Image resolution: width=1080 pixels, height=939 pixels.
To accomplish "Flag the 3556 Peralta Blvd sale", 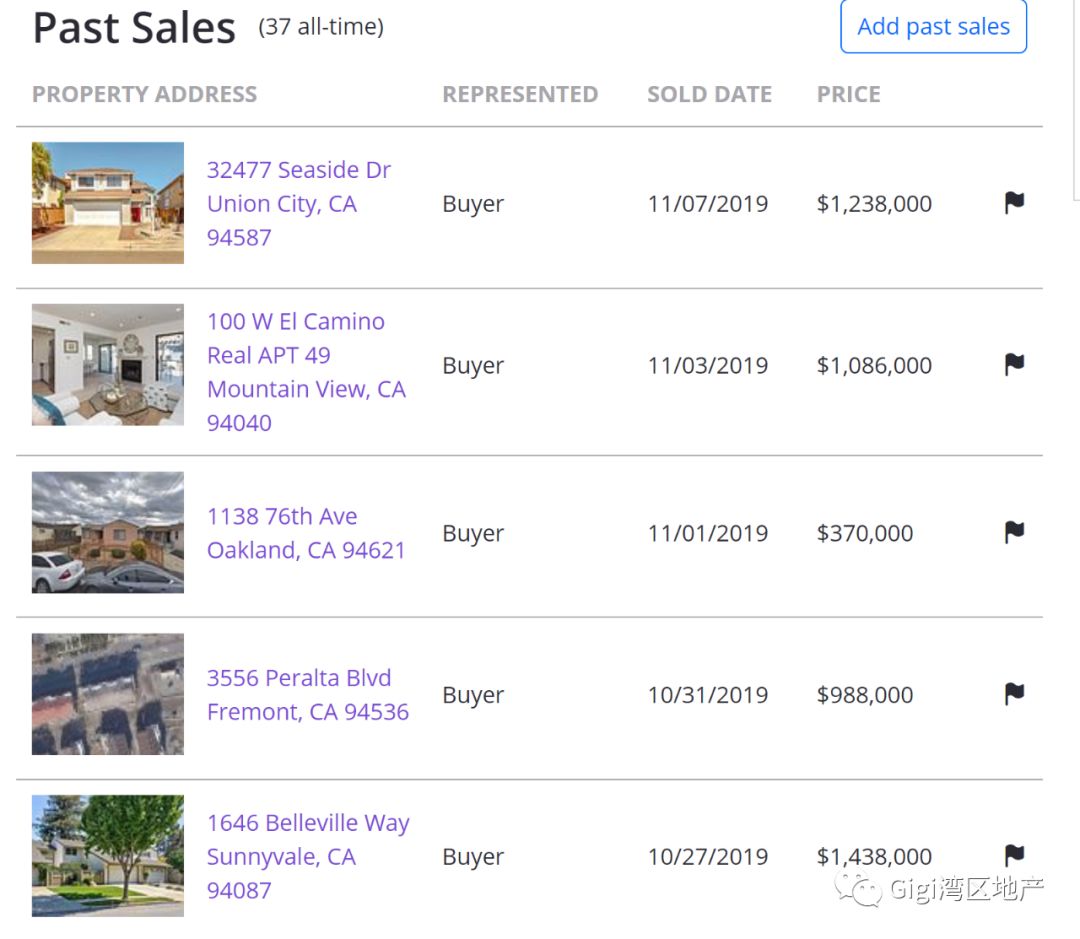I will click(1014, 694).
